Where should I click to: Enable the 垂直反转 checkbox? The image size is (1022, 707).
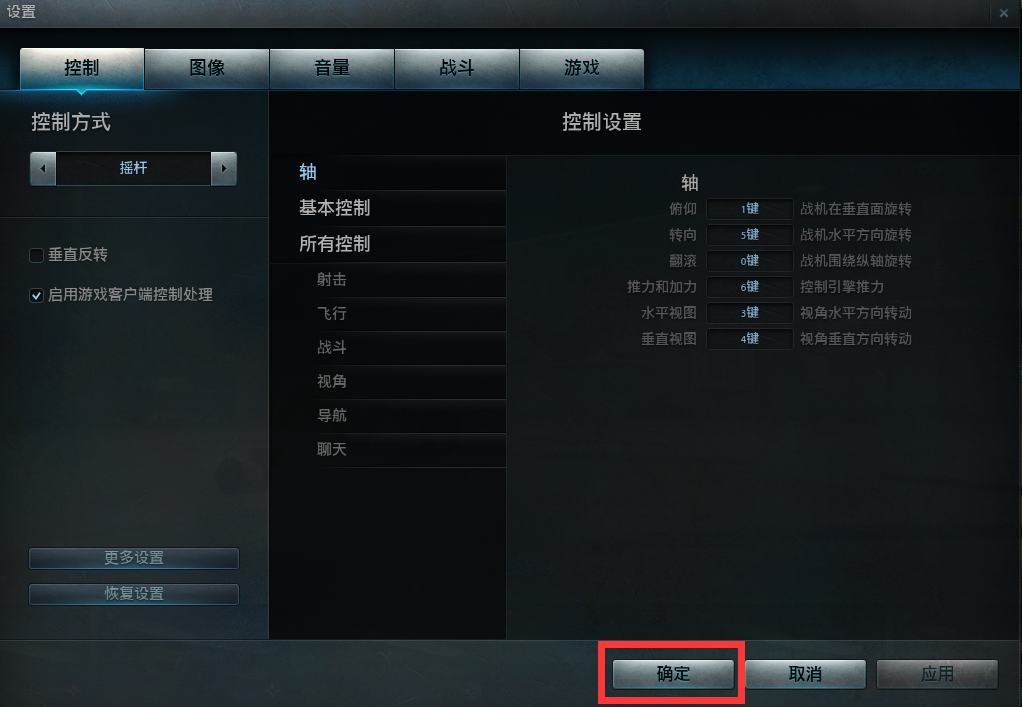pyautogui.click(x=36, y=255)
